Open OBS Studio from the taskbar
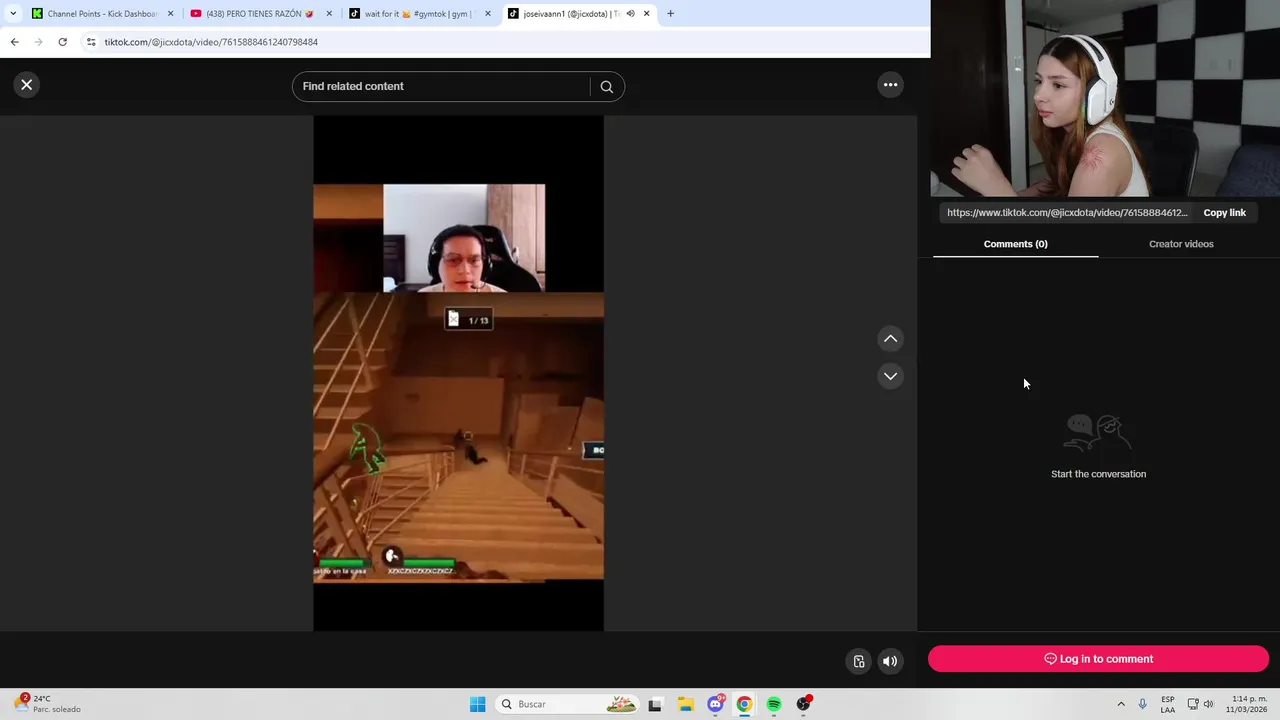Image resolution: width=1280 pixels, height=720 pixels. [x=804, y=704]
